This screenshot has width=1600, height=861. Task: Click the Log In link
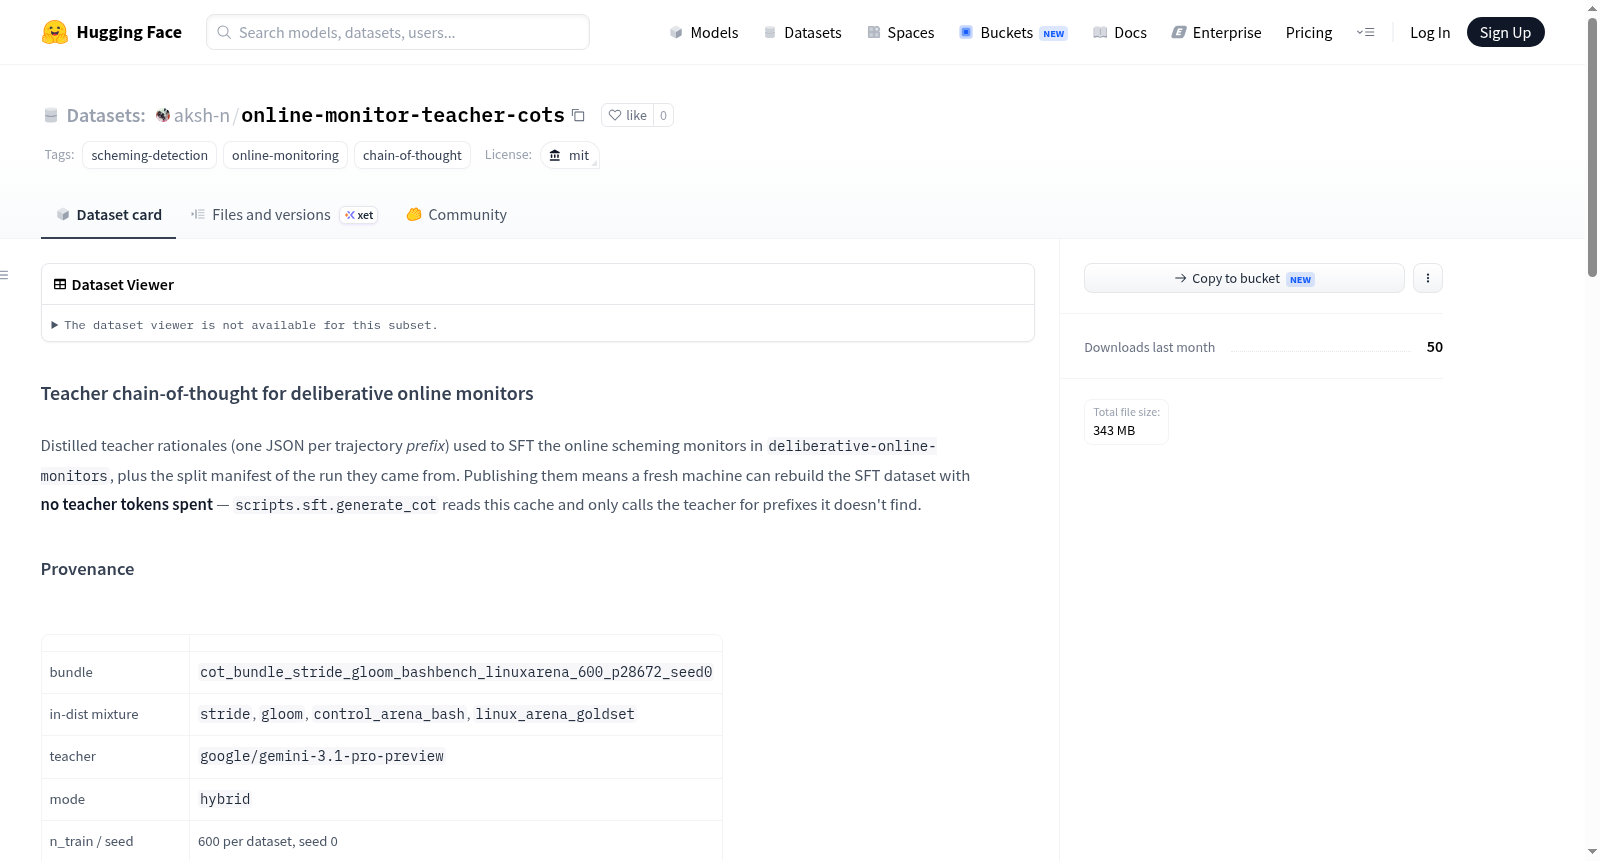coord(1430,32)
